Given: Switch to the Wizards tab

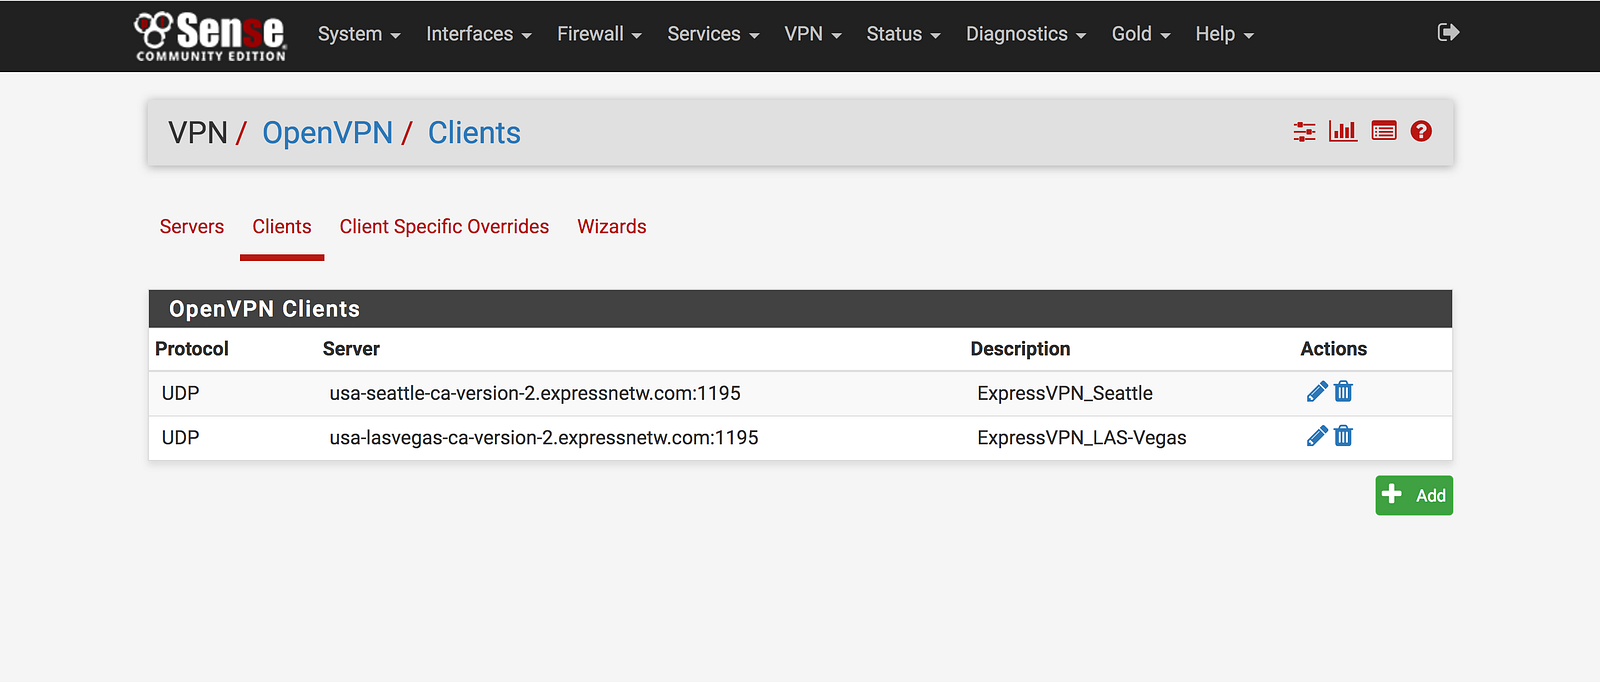Looking at the screenshot, I should pos(612,227).
